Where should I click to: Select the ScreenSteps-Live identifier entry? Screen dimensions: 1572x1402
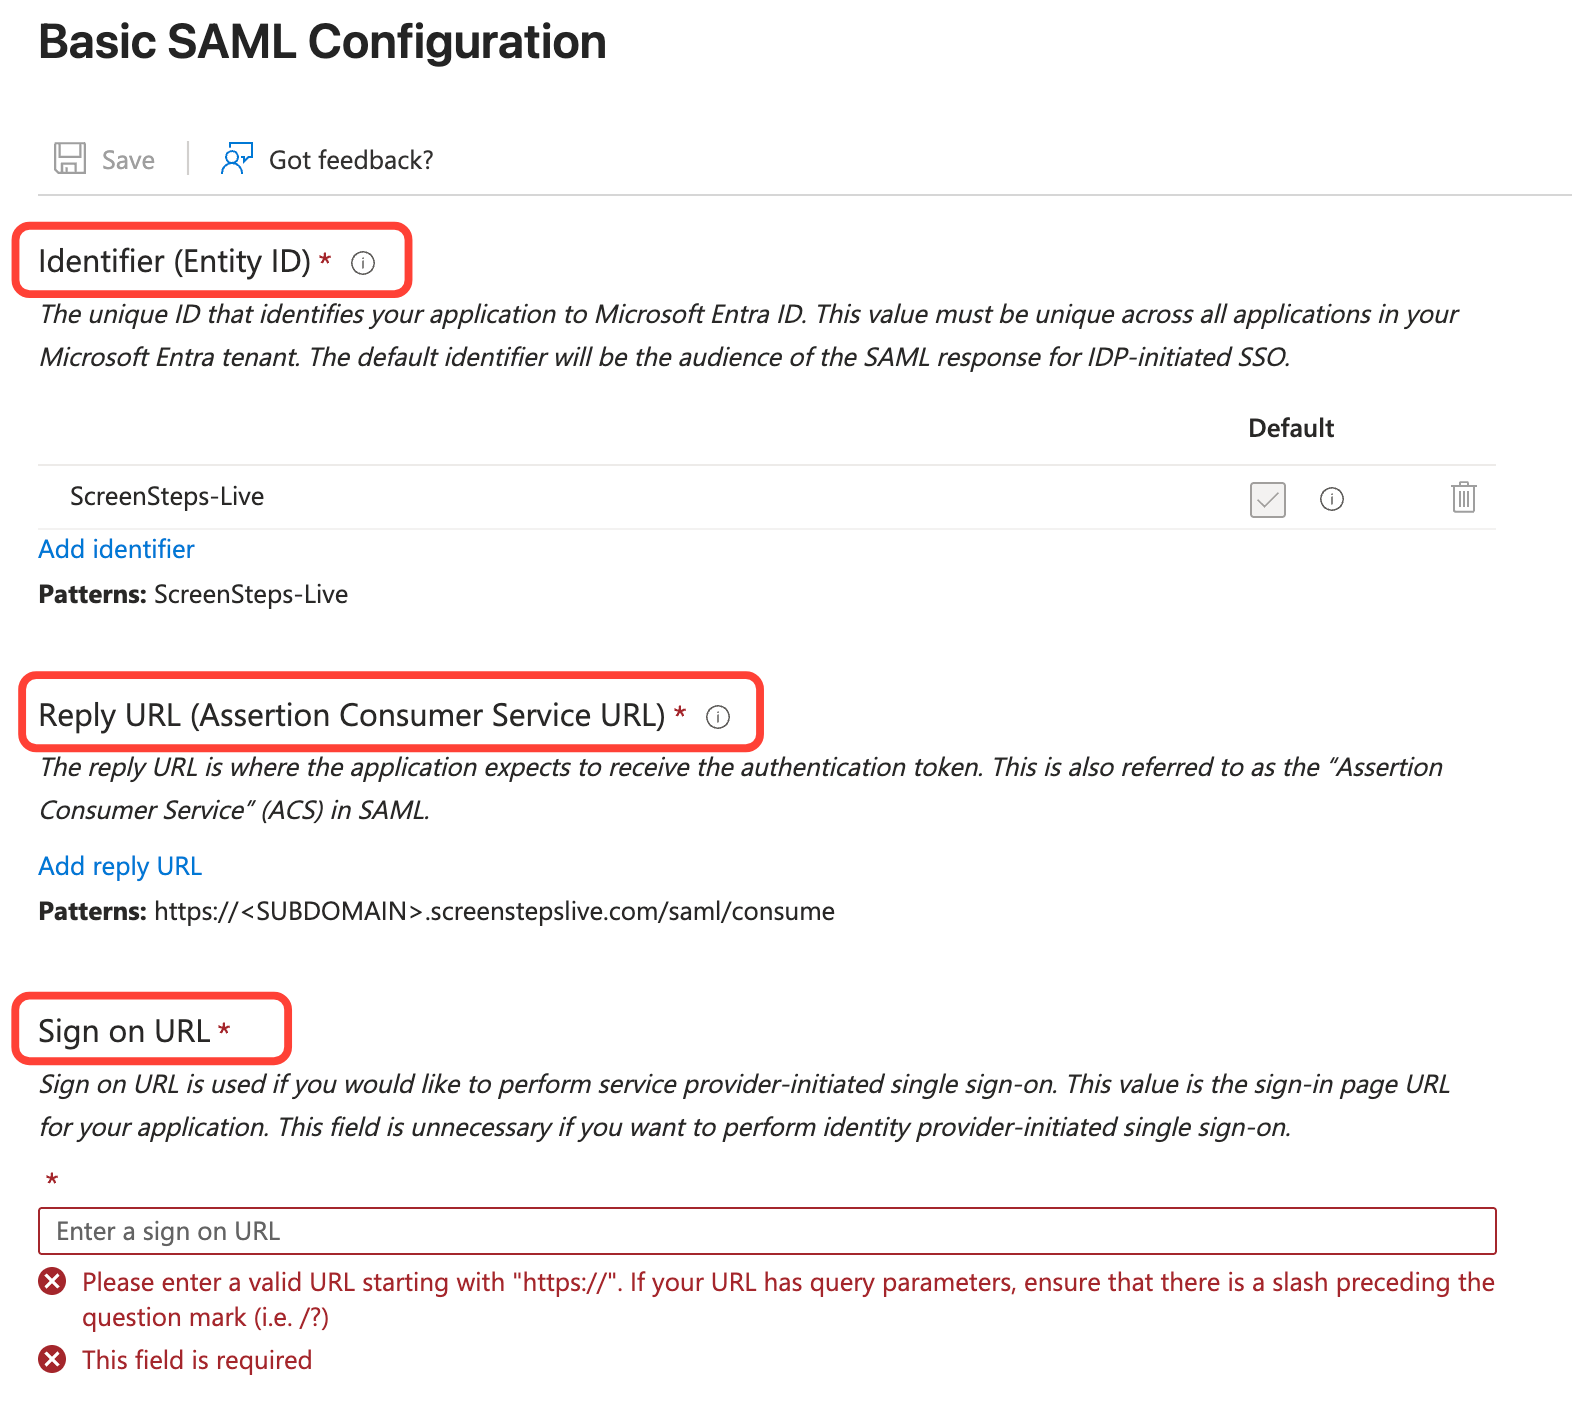click(167, 497)
